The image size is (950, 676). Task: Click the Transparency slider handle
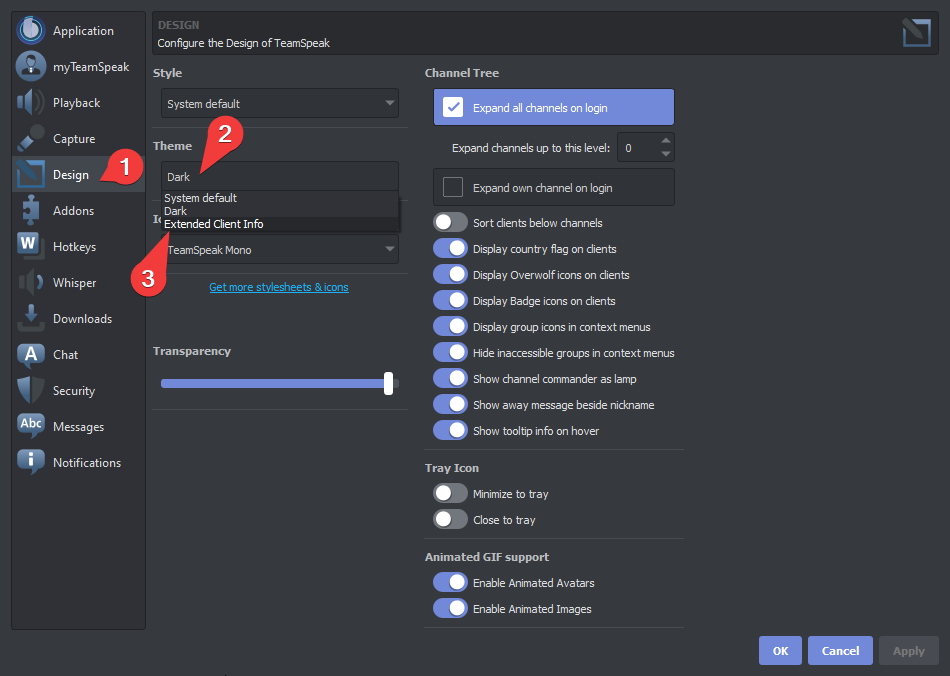pos(388,383)
